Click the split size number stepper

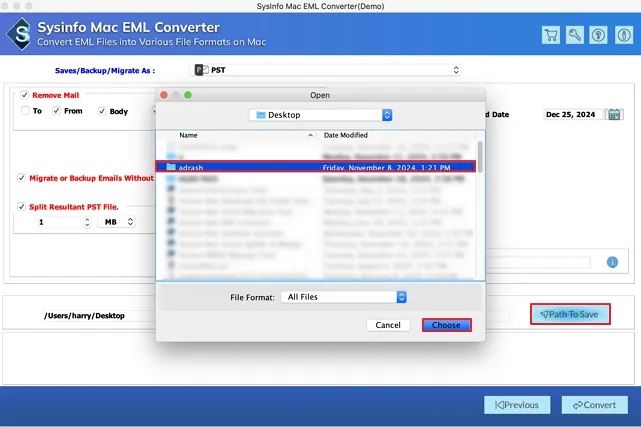87,222
